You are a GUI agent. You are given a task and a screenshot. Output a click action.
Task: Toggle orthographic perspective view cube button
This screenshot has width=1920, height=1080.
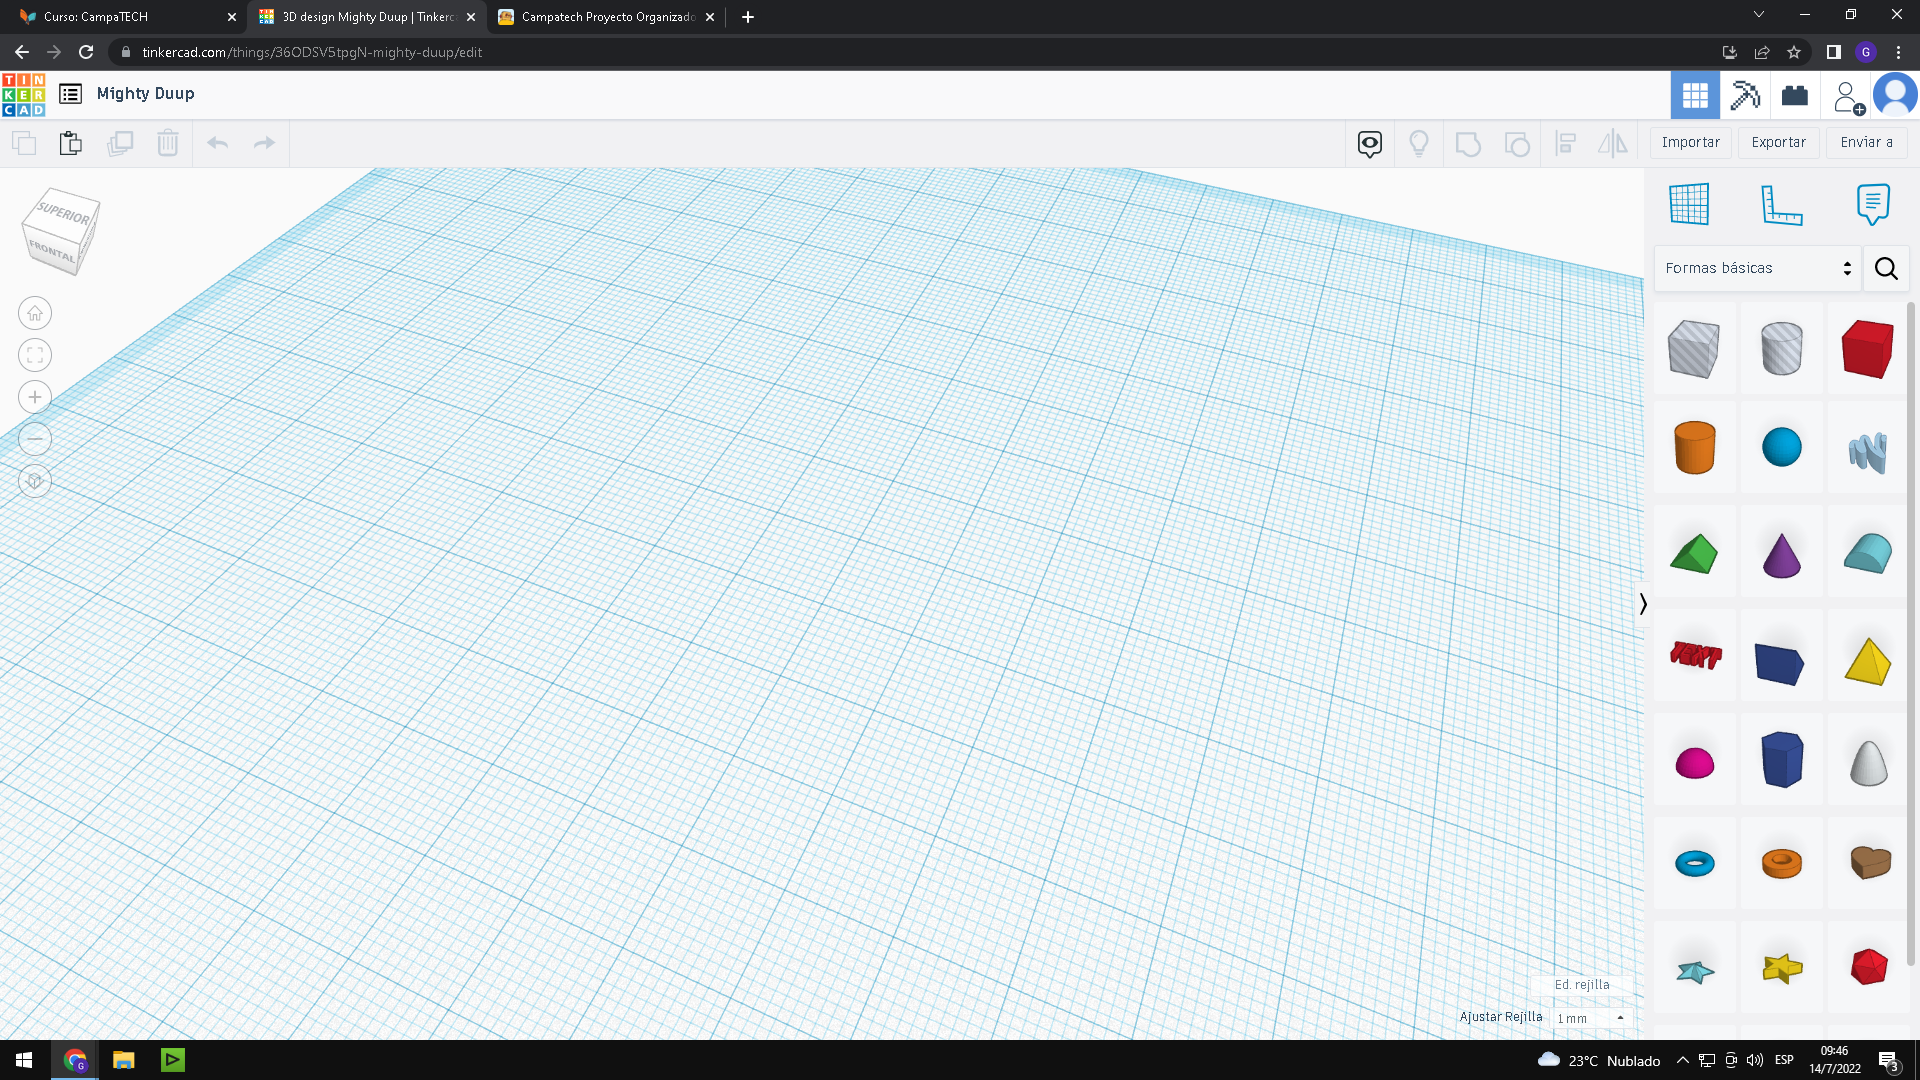coord(35,481)
